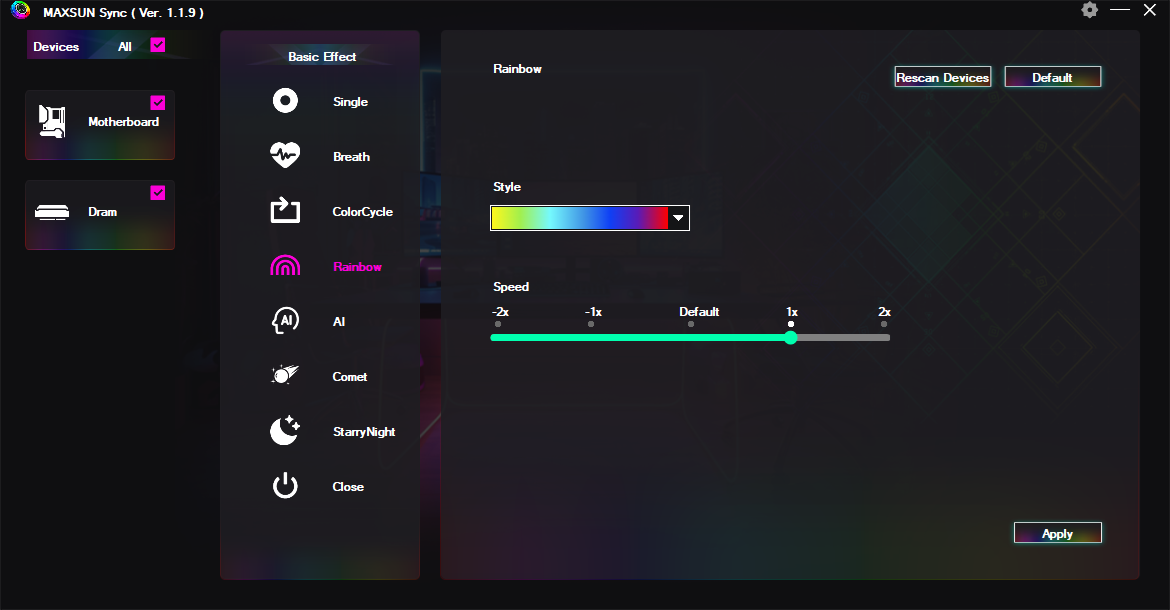
Task: Set speed to Default marker
Action: point(691,324)
